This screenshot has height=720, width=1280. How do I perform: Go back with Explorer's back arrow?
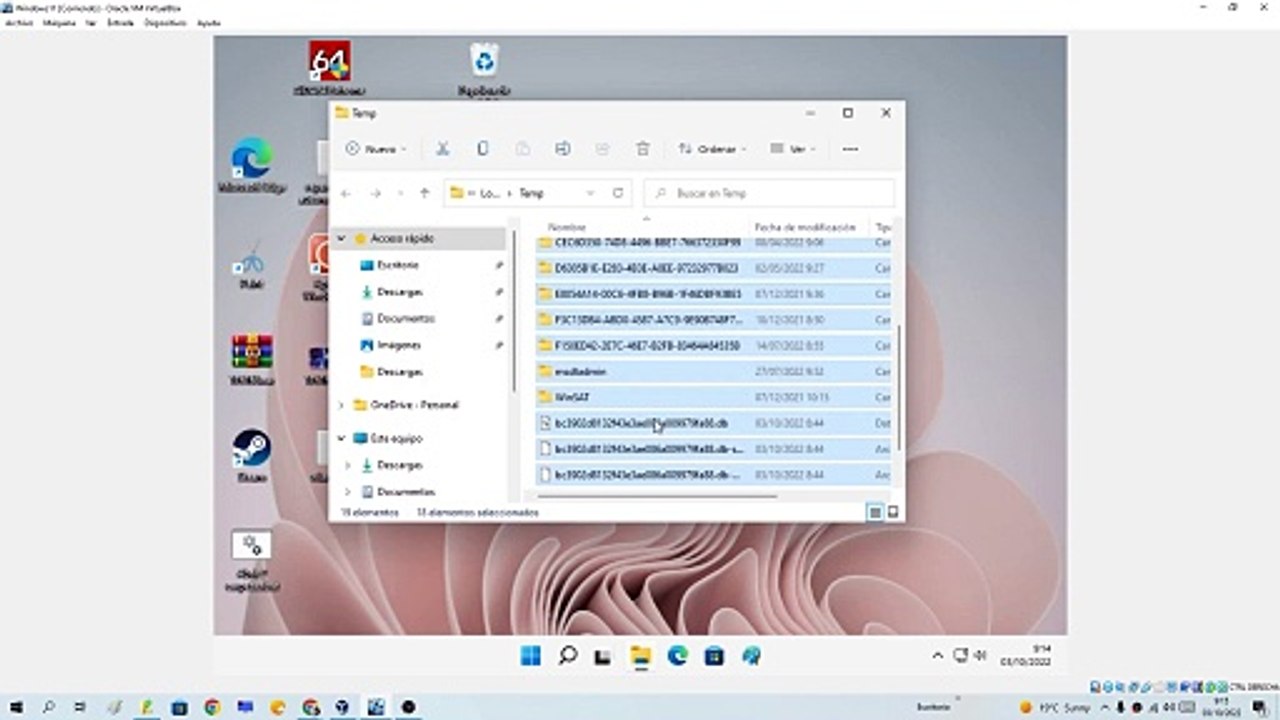coord(346,193)
